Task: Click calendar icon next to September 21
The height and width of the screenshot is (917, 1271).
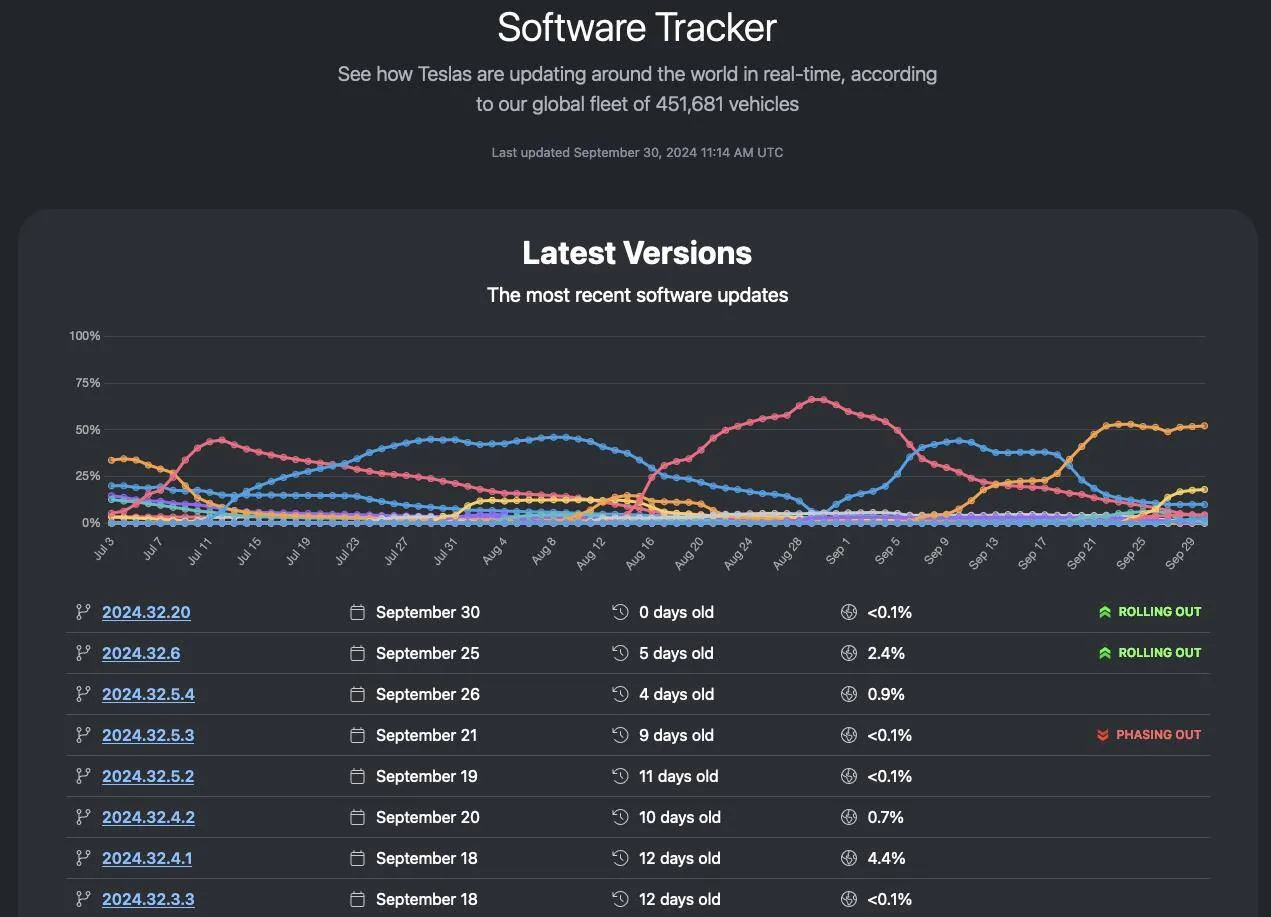Action: click(x=357, y=735)
